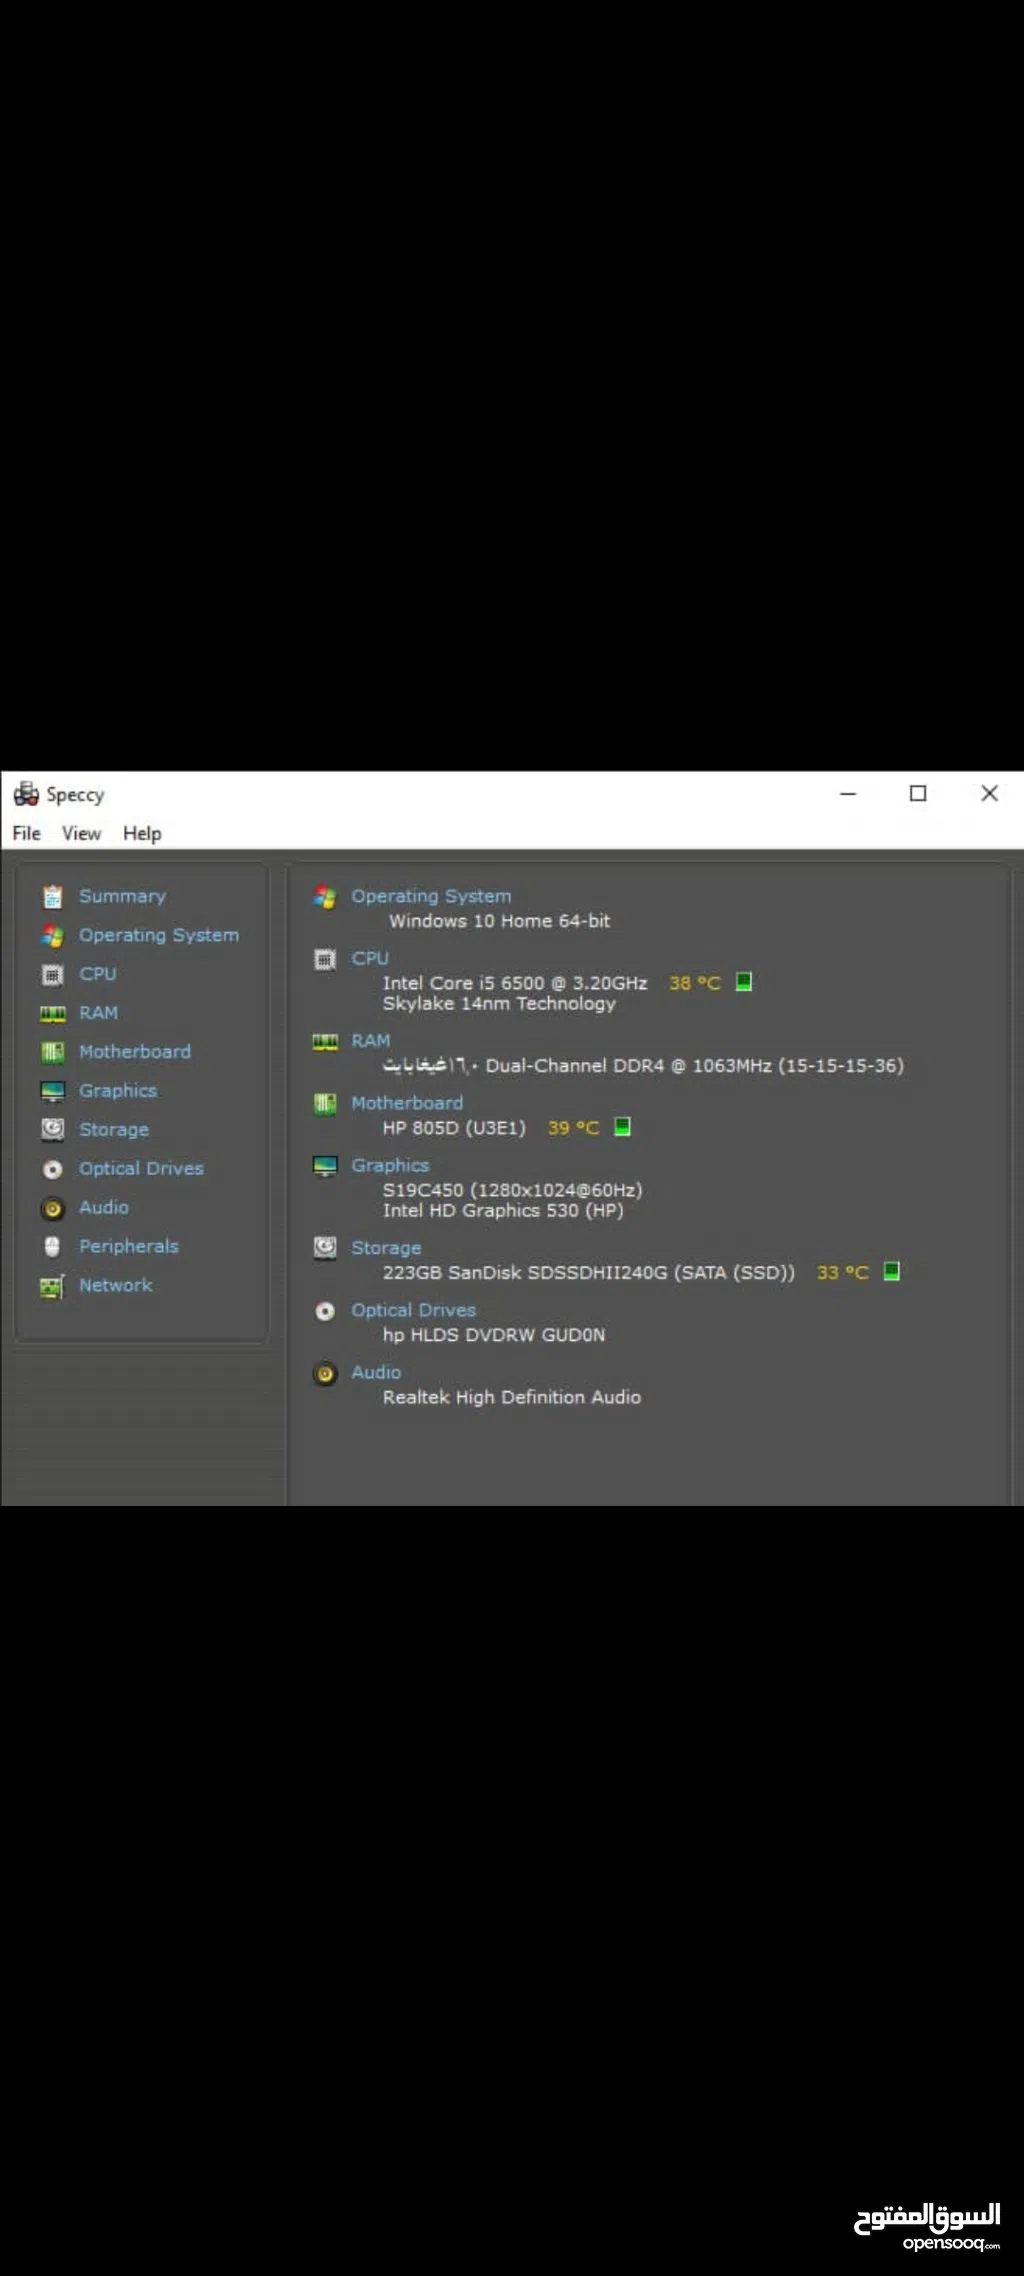Select Graphics in the left sidebar

(118, 1091)
